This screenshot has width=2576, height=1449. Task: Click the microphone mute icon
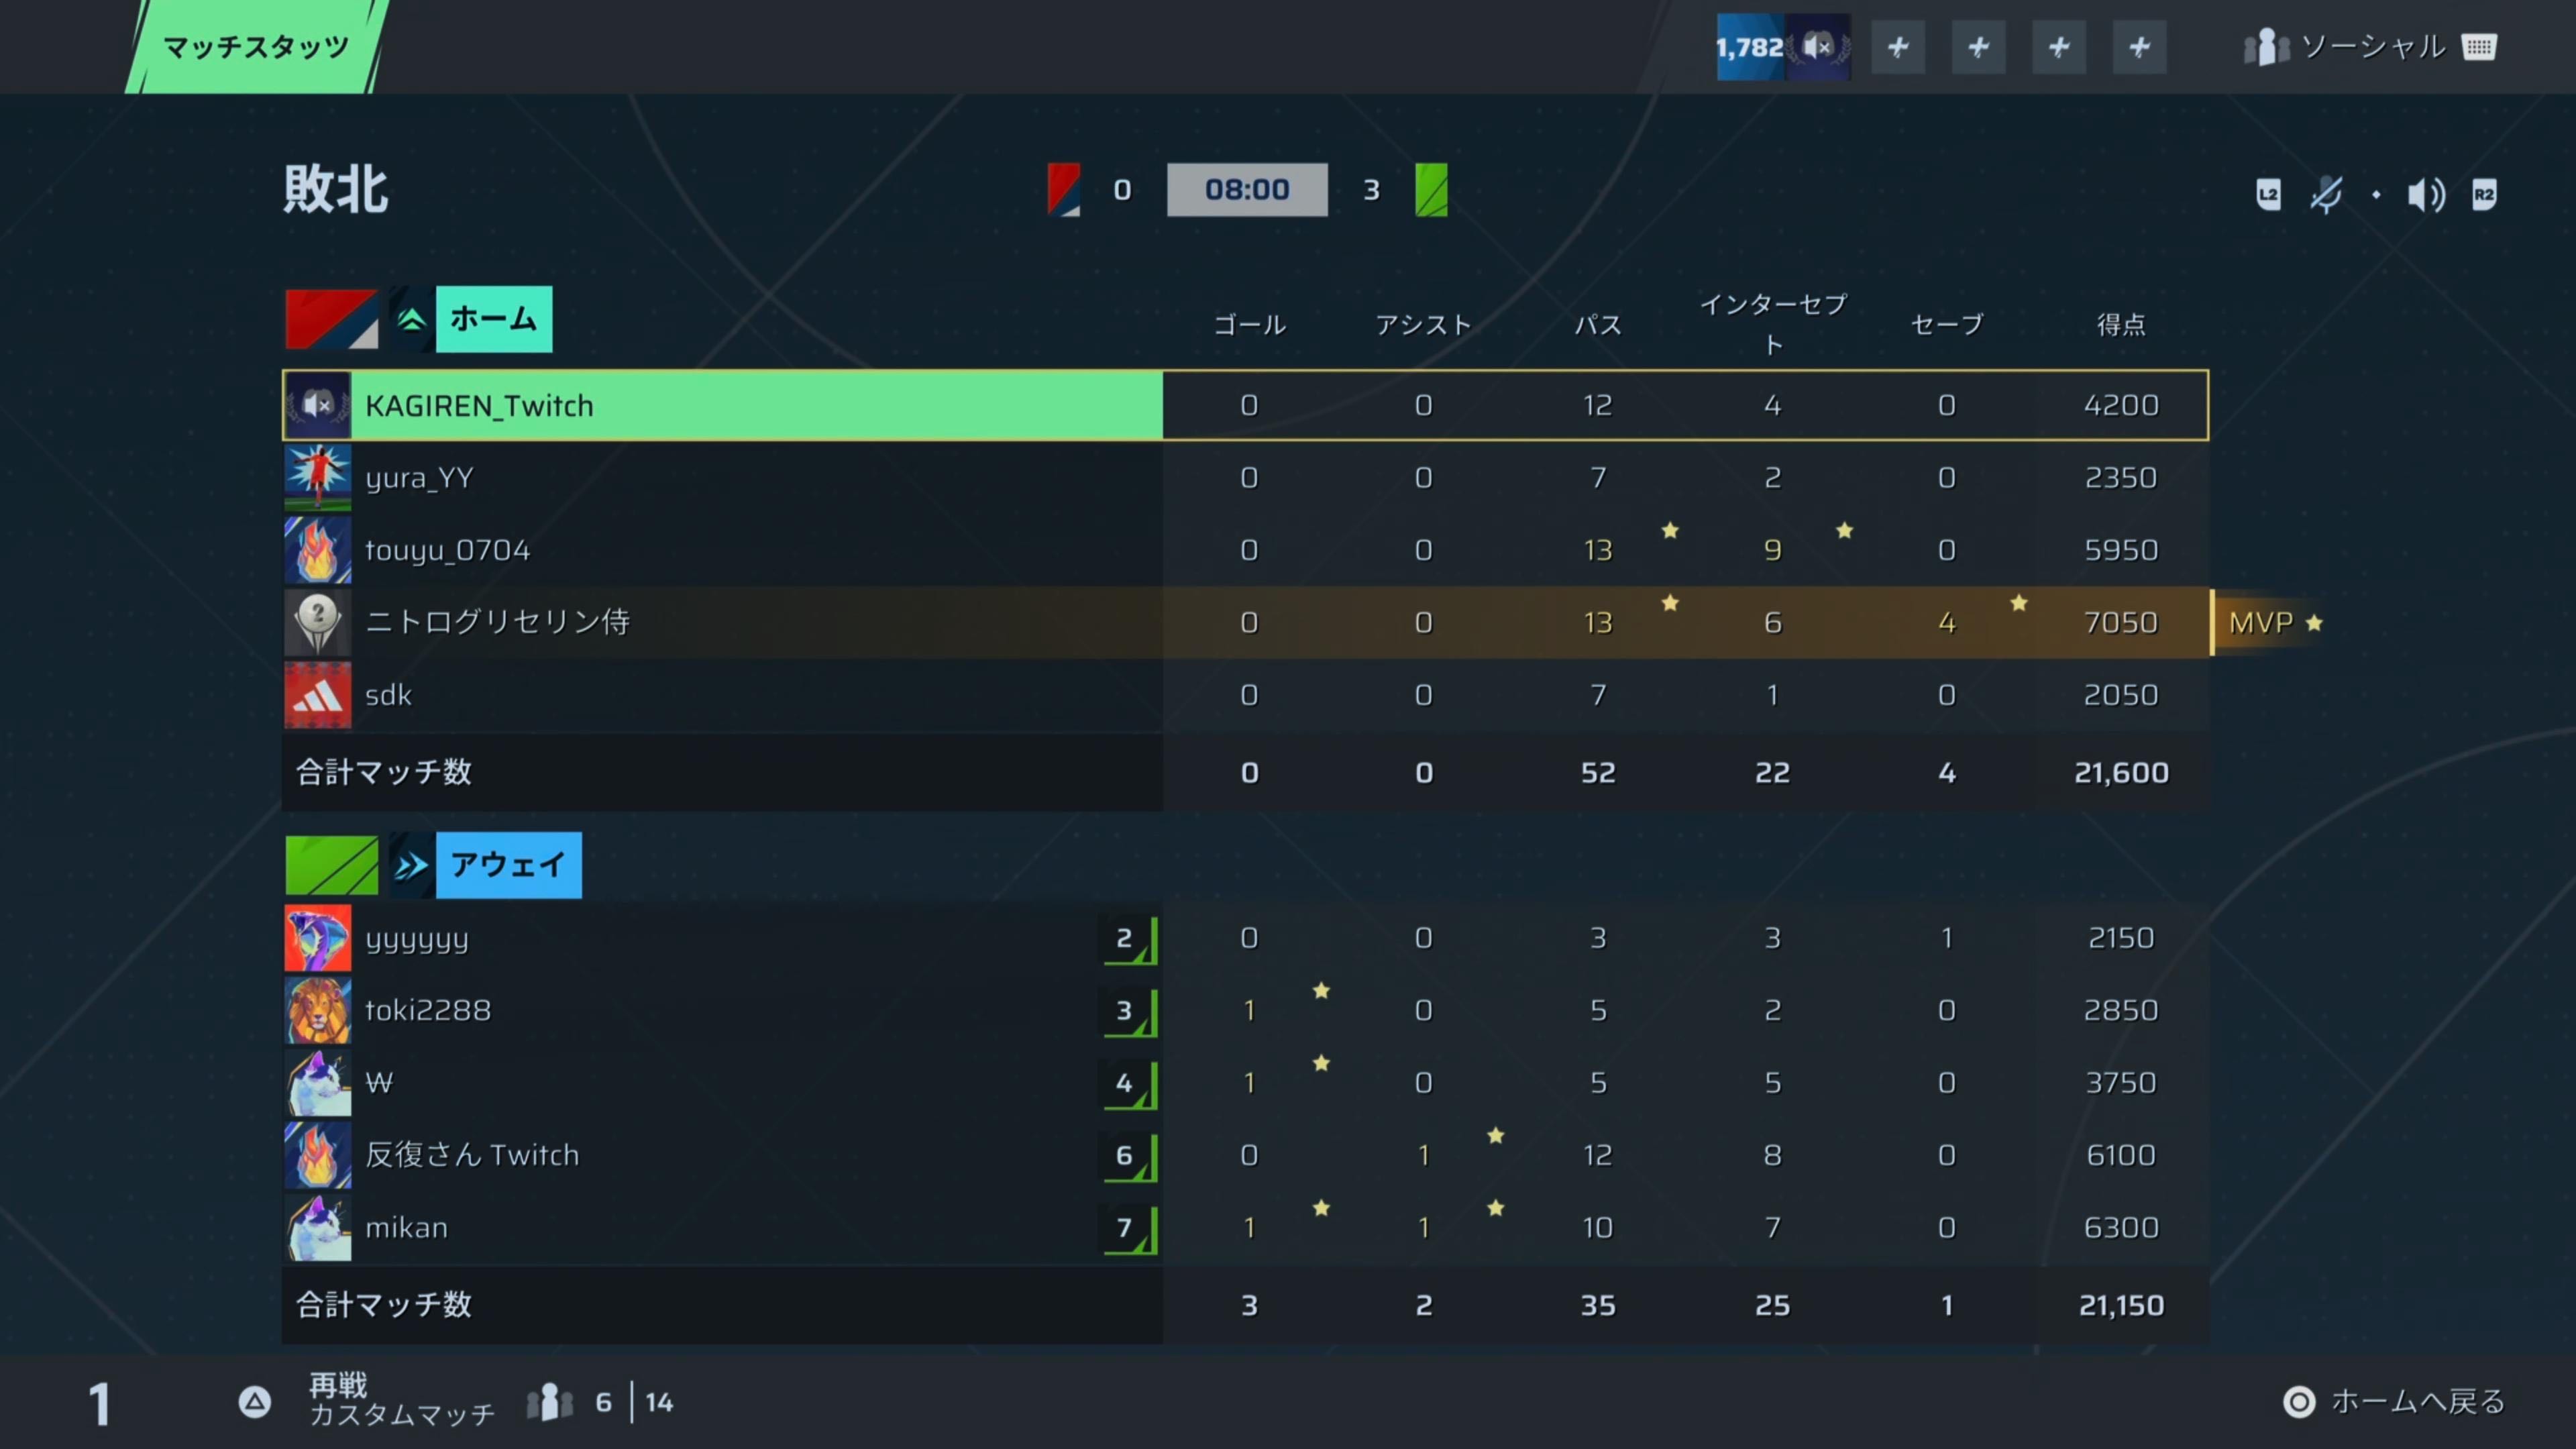pyautogui.click(x=2326, y=194)
